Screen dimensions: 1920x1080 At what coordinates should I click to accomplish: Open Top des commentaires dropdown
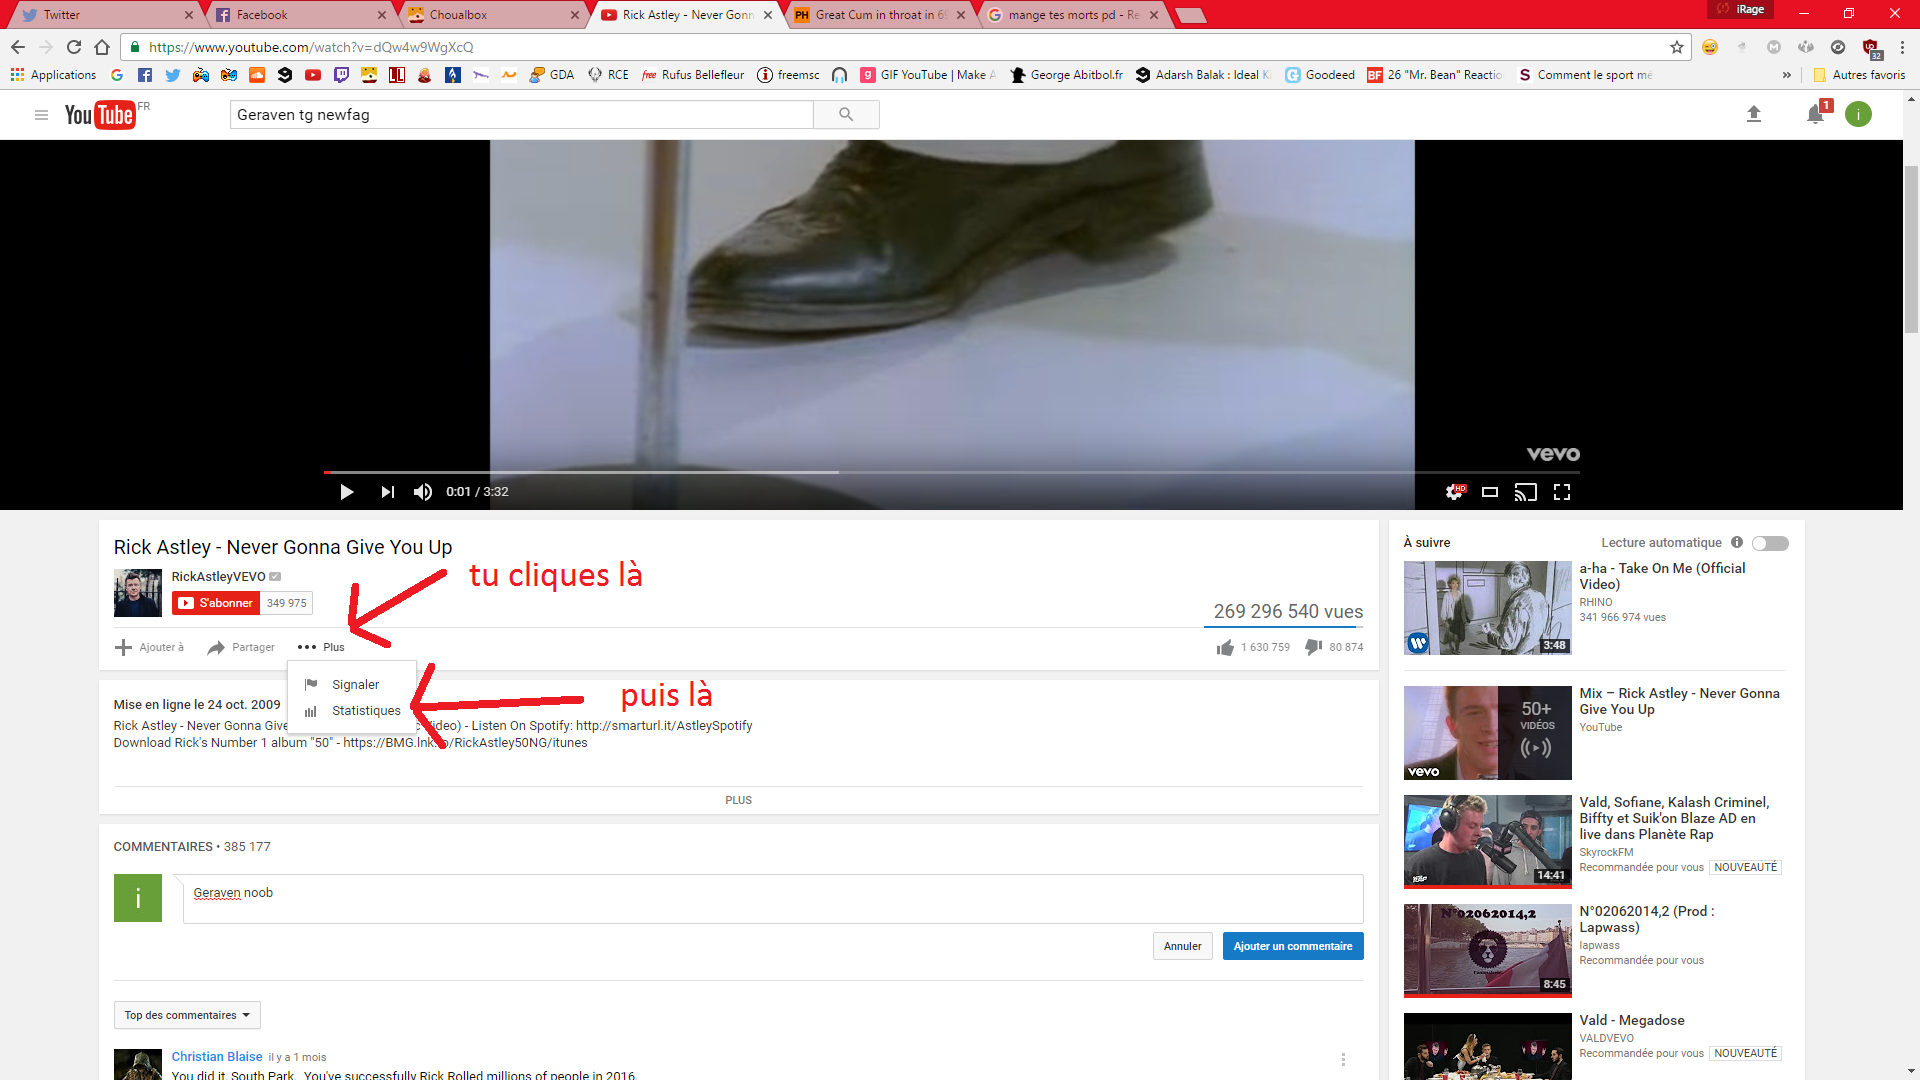[x=187, y=1015]
